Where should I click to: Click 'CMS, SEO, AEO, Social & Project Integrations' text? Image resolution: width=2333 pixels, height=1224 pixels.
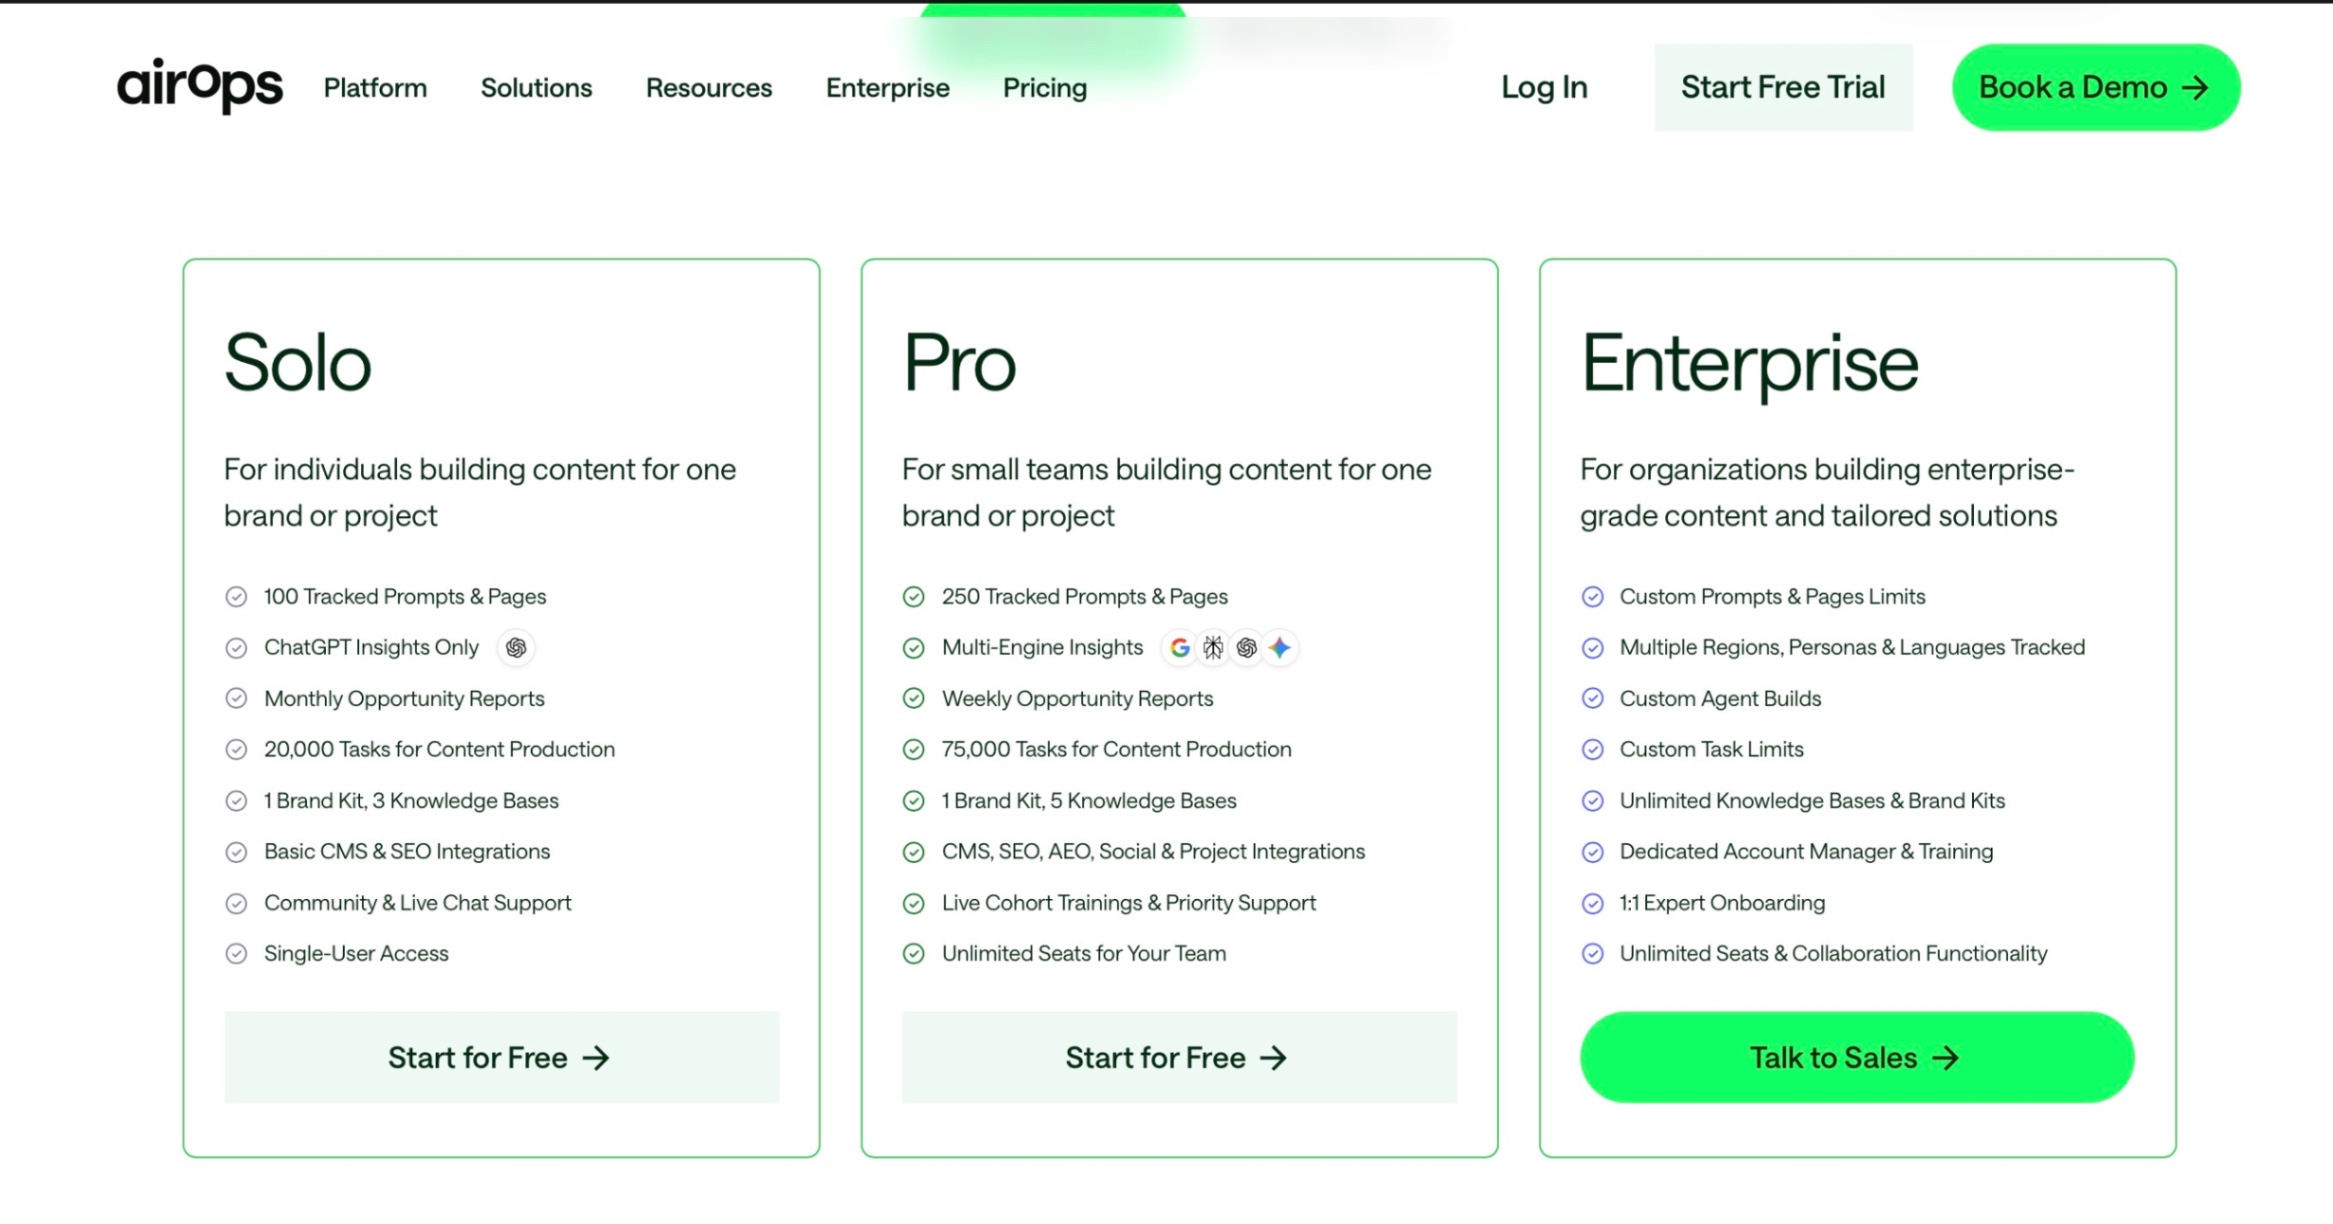point(1153,852)
